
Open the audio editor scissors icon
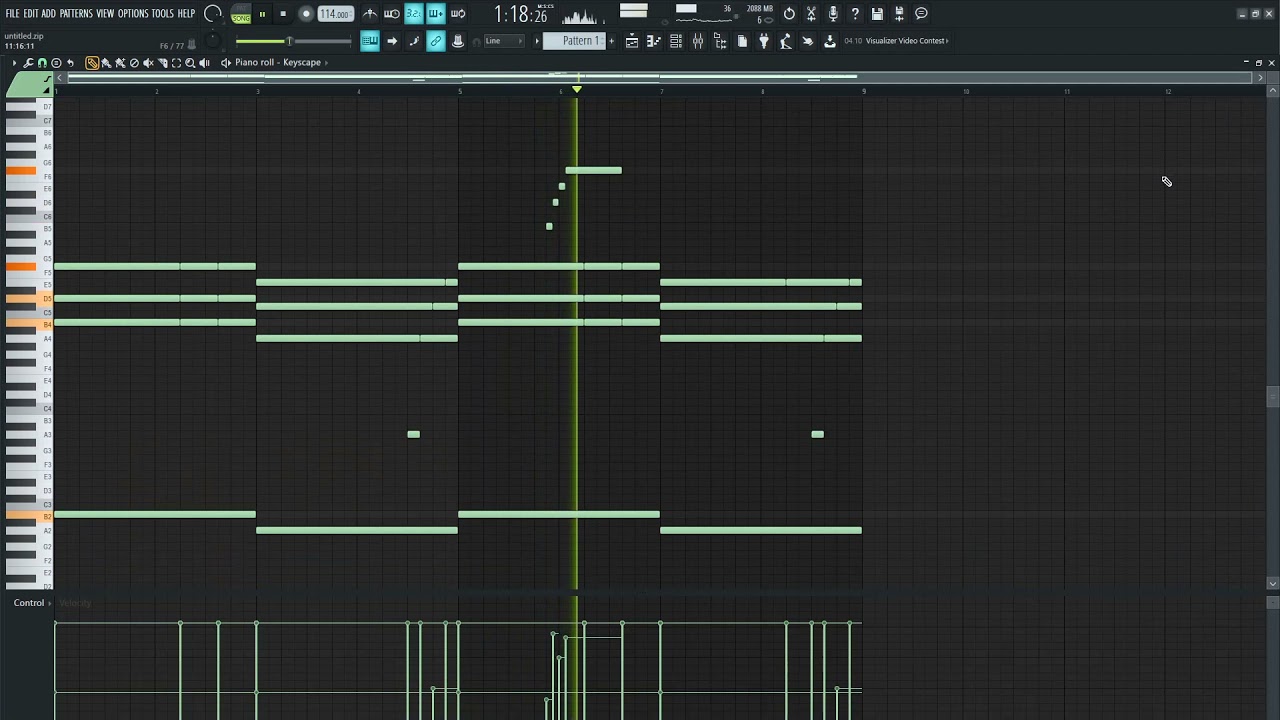[811, 14]
